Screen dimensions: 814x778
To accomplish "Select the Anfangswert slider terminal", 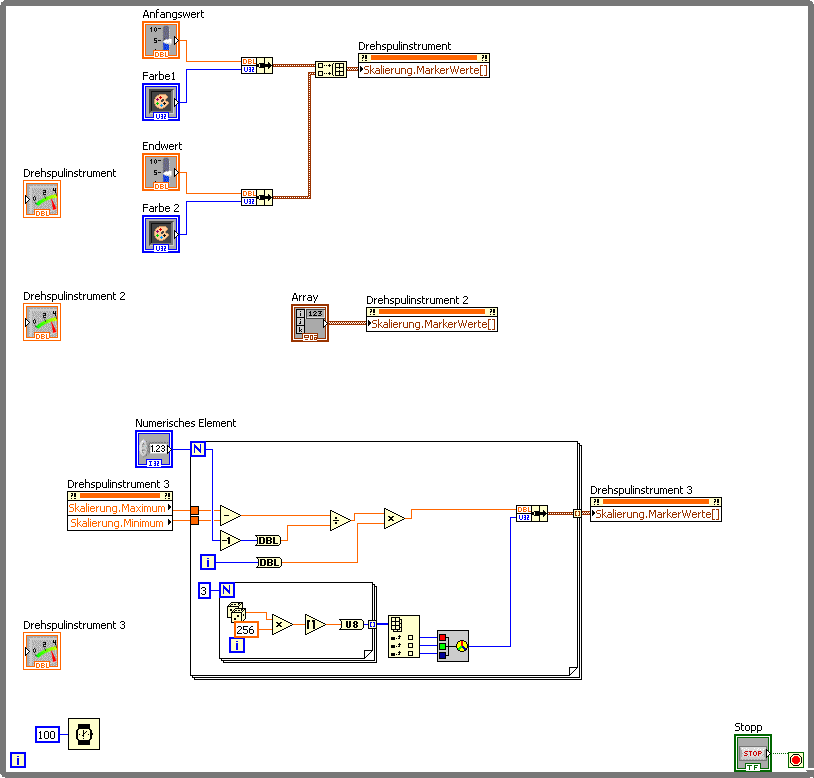I will (161, 40).
